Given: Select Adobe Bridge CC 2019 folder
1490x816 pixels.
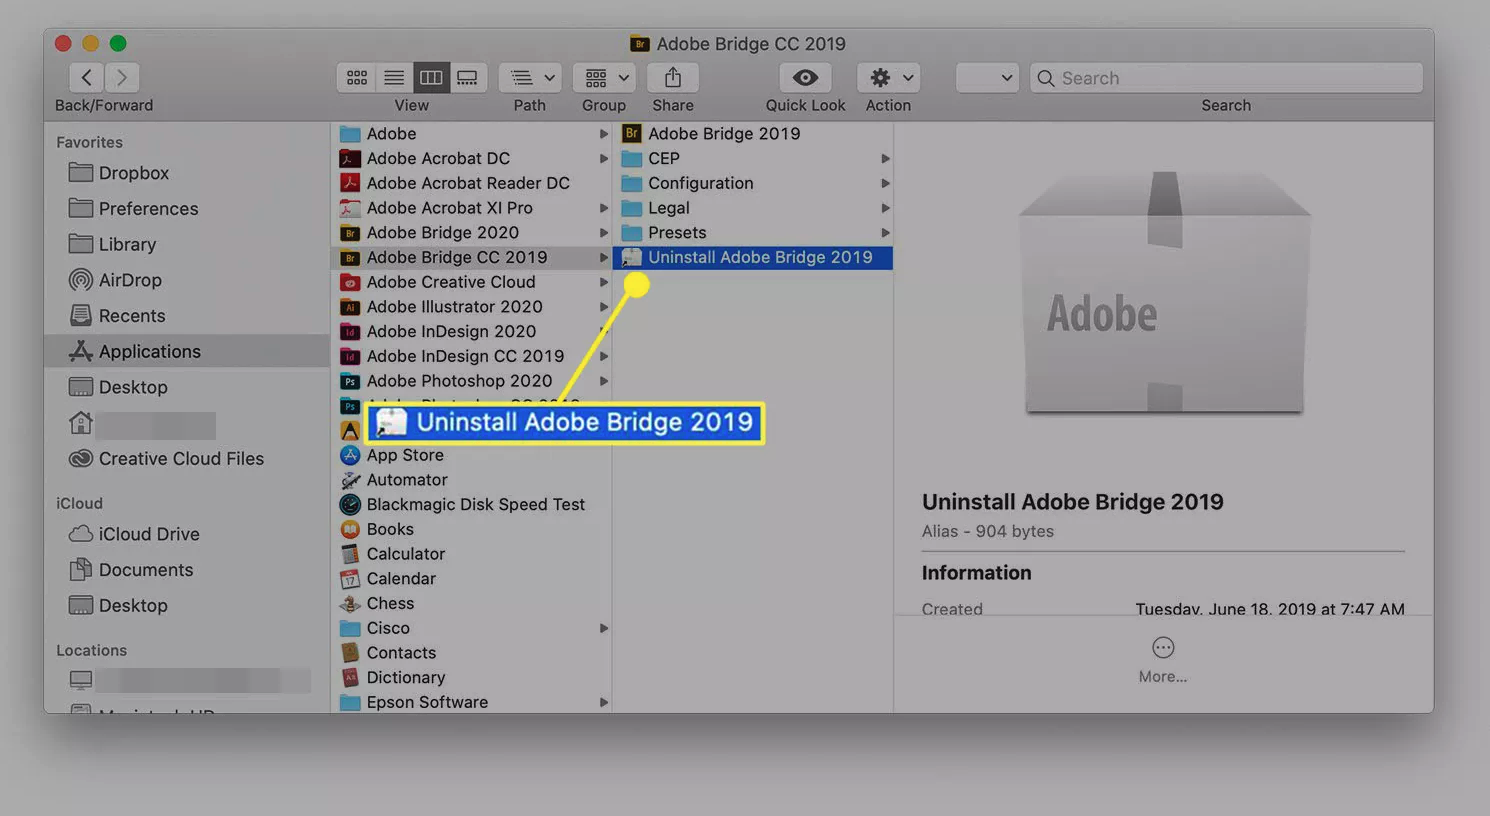Looking at the screenshot, I should pos(470,257).
